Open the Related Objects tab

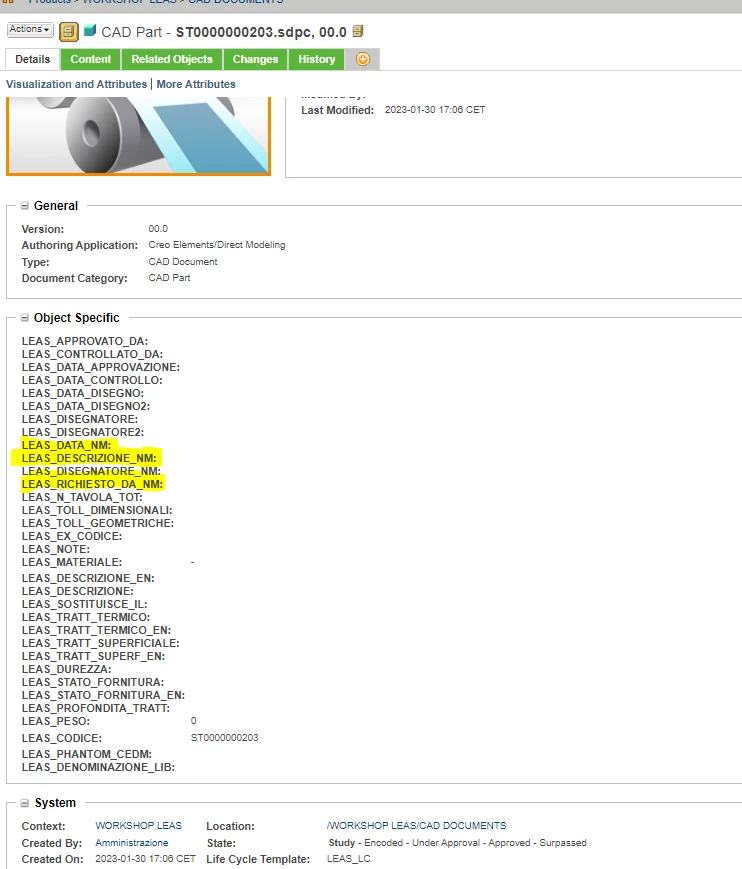tap(172, 59)
